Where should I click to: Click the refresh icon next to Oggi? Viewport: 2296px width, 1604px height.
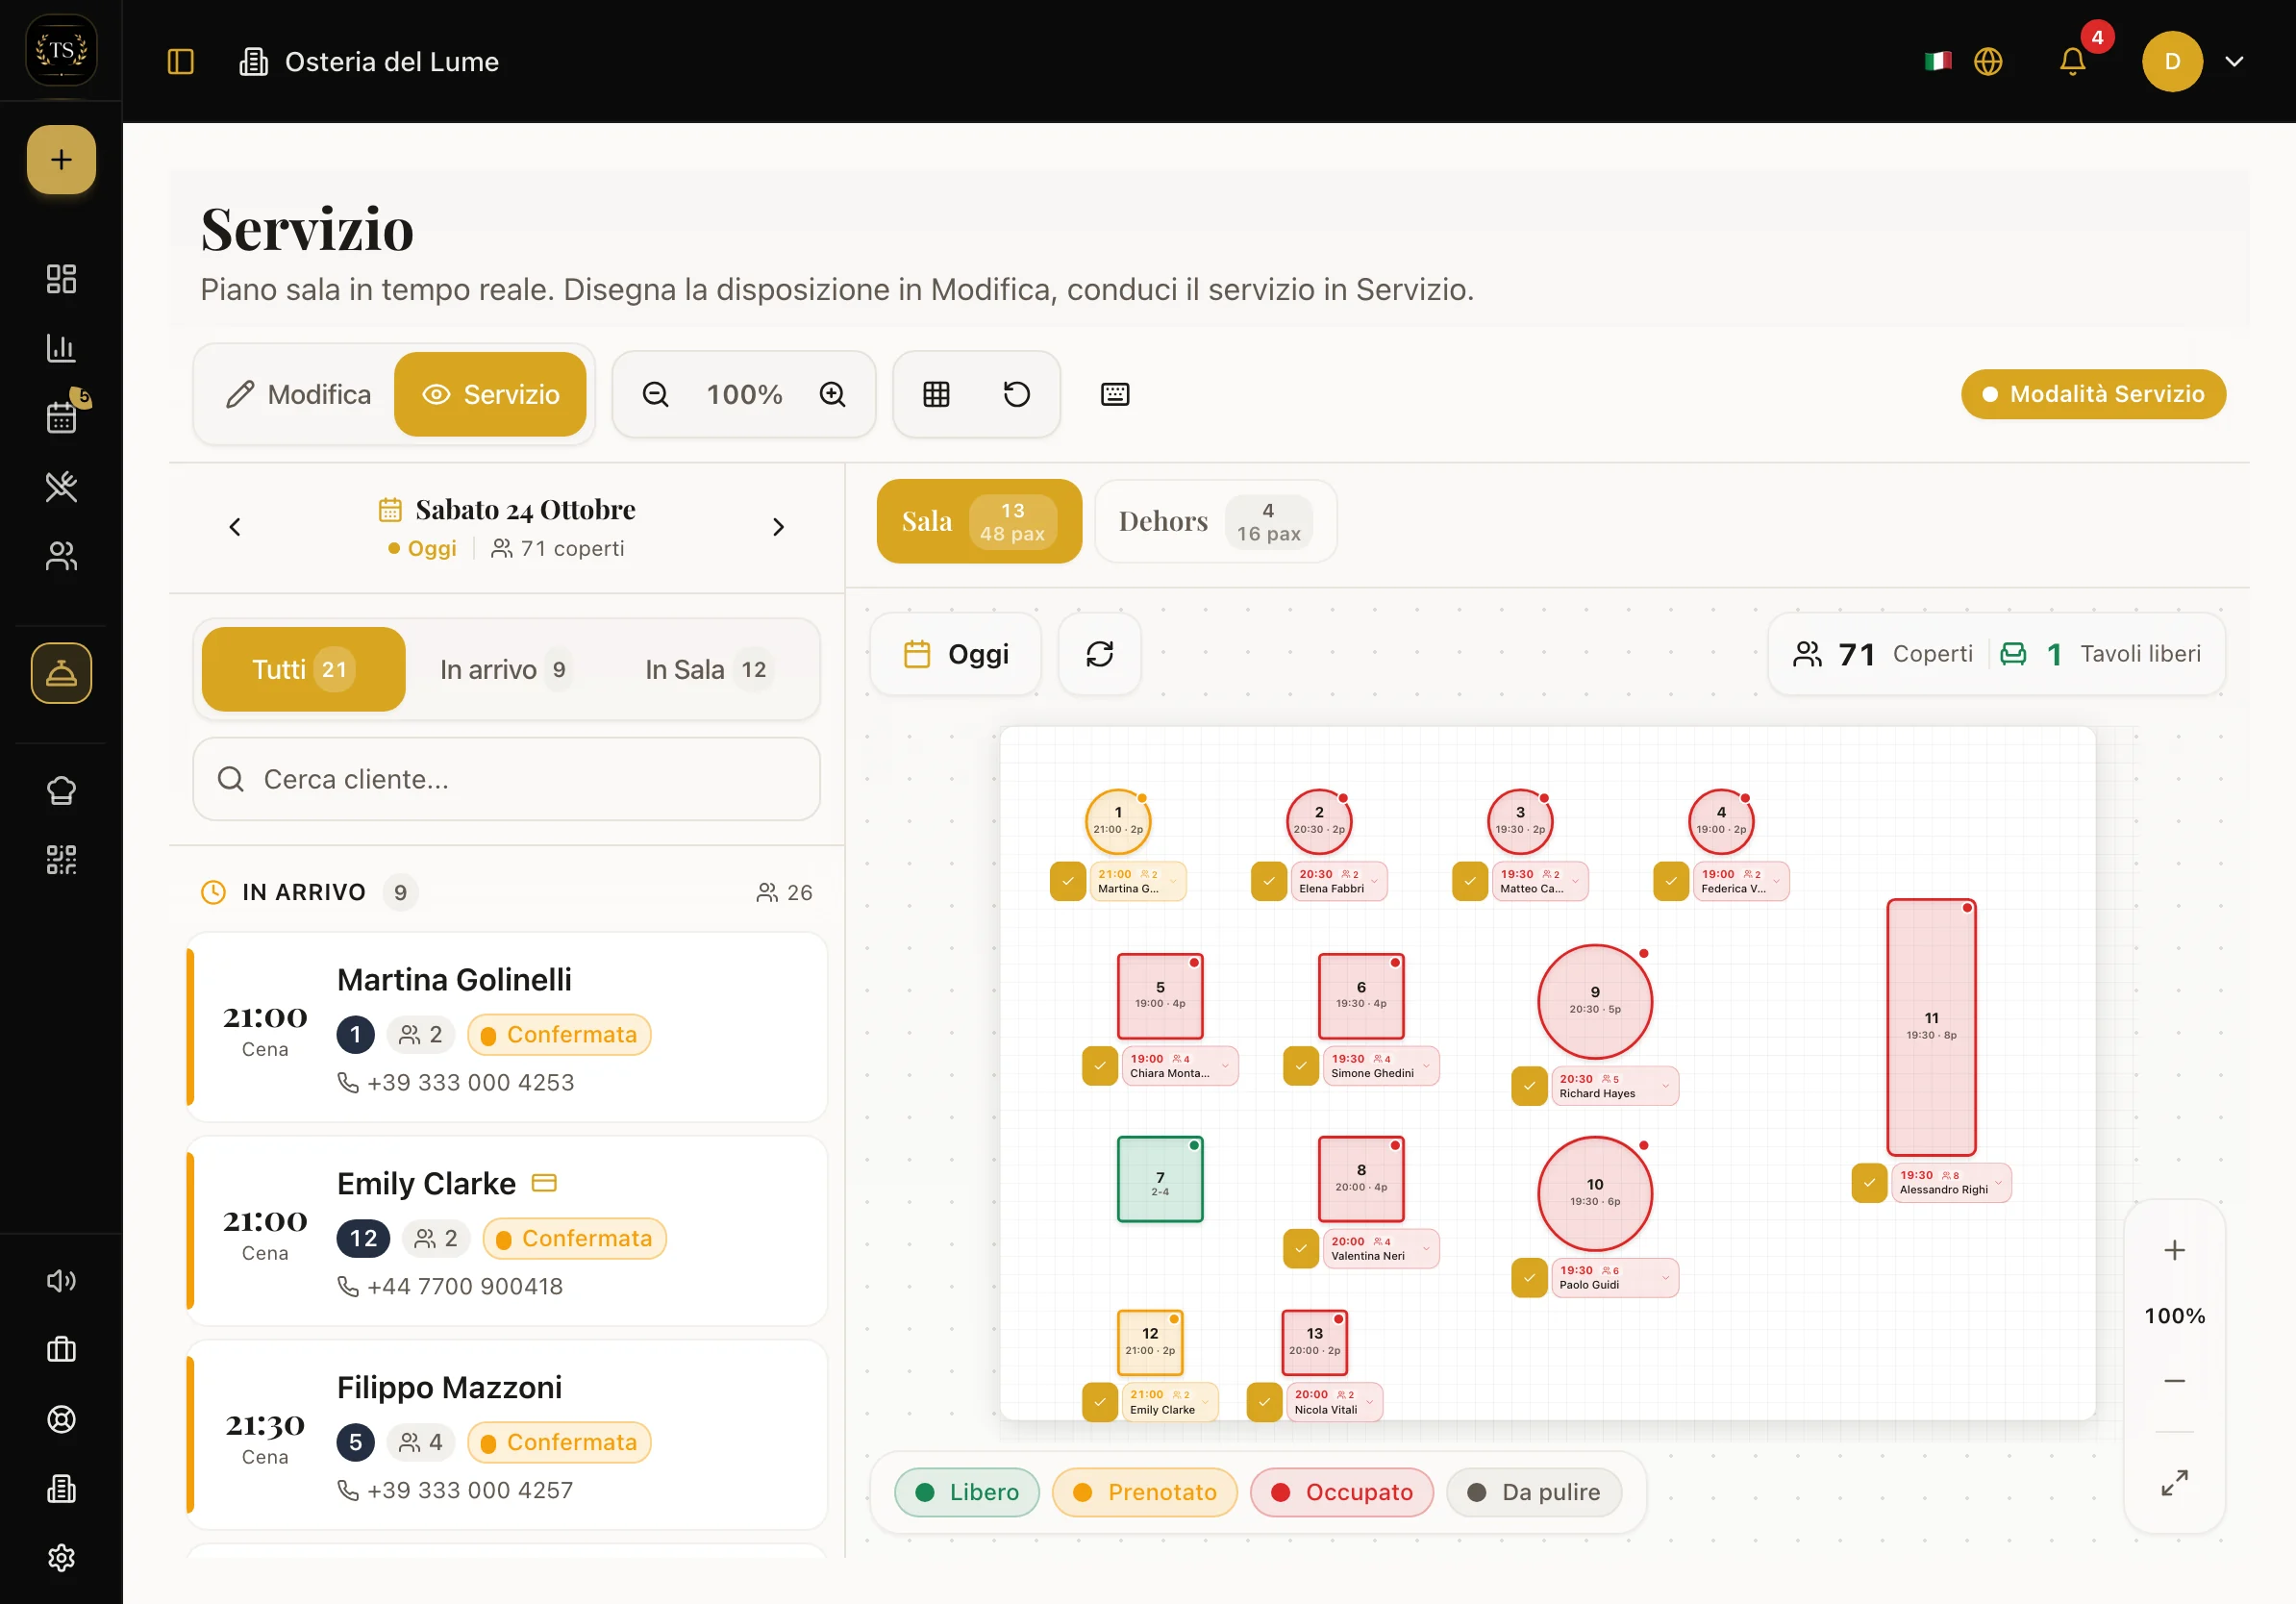click(x=1099, y=654)
